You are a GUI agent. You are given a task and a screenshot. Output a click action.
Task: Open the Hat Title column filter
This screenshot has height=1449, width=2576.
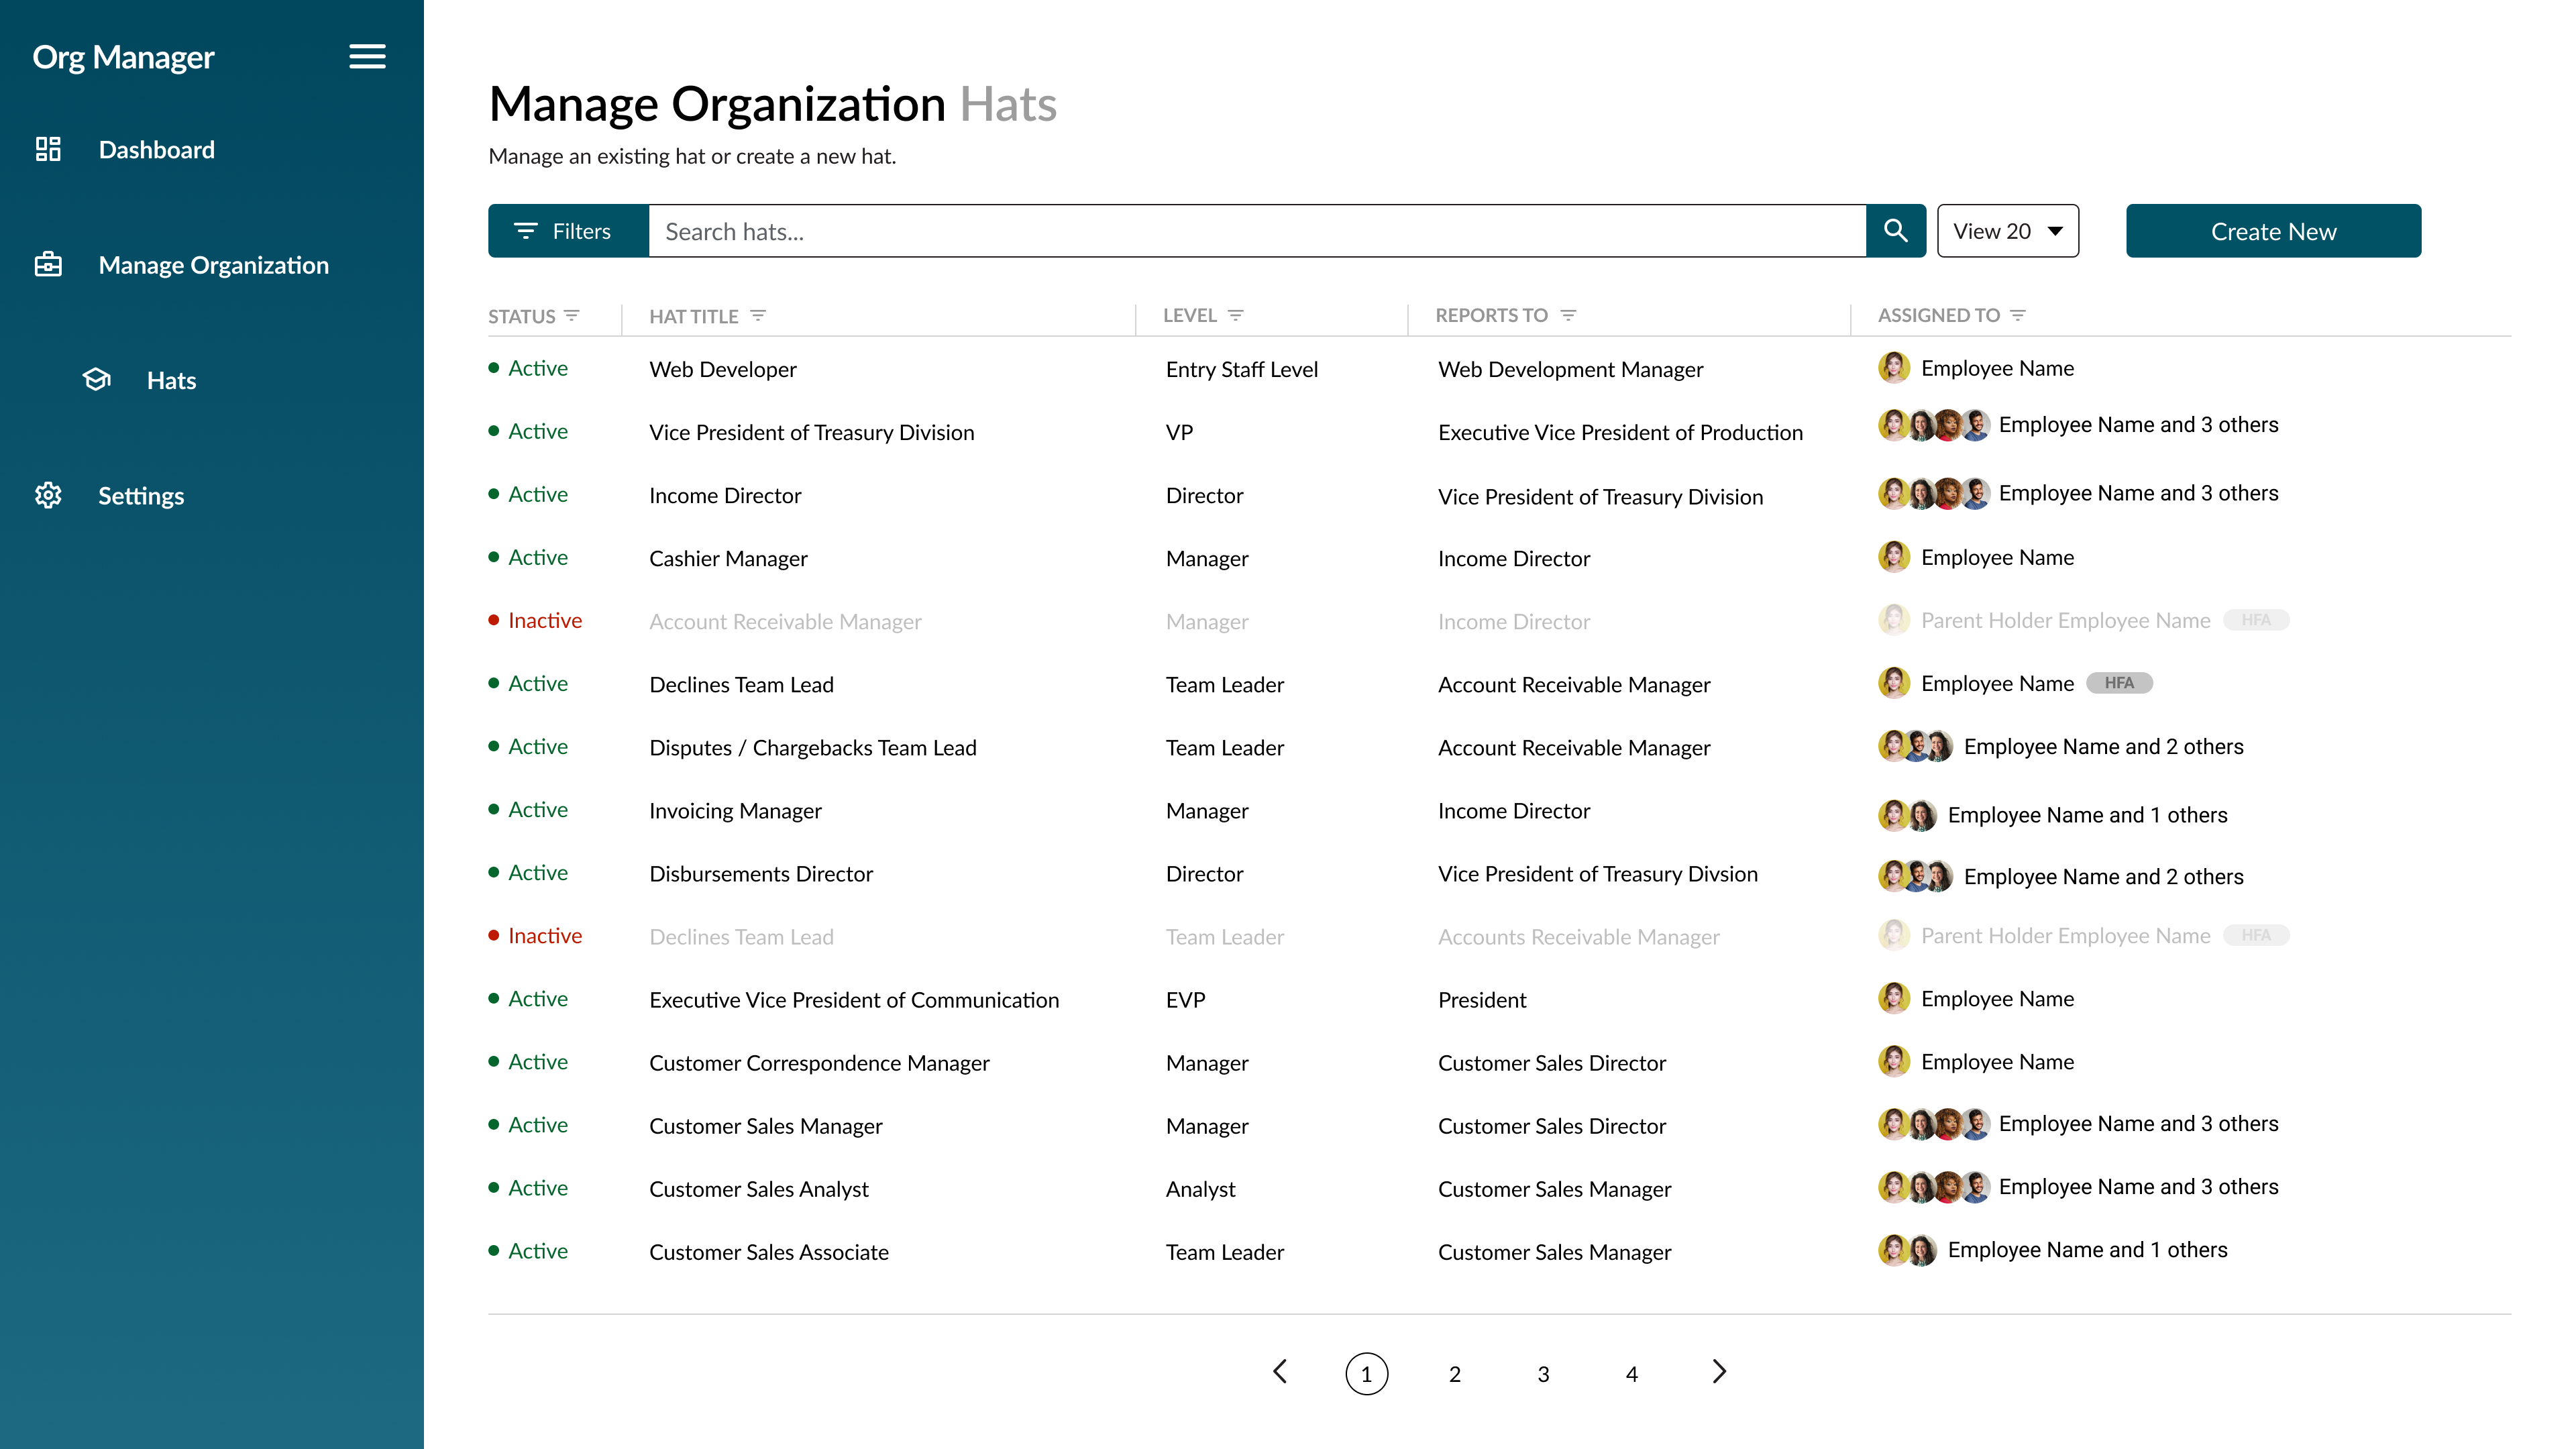tap(758, 315)
